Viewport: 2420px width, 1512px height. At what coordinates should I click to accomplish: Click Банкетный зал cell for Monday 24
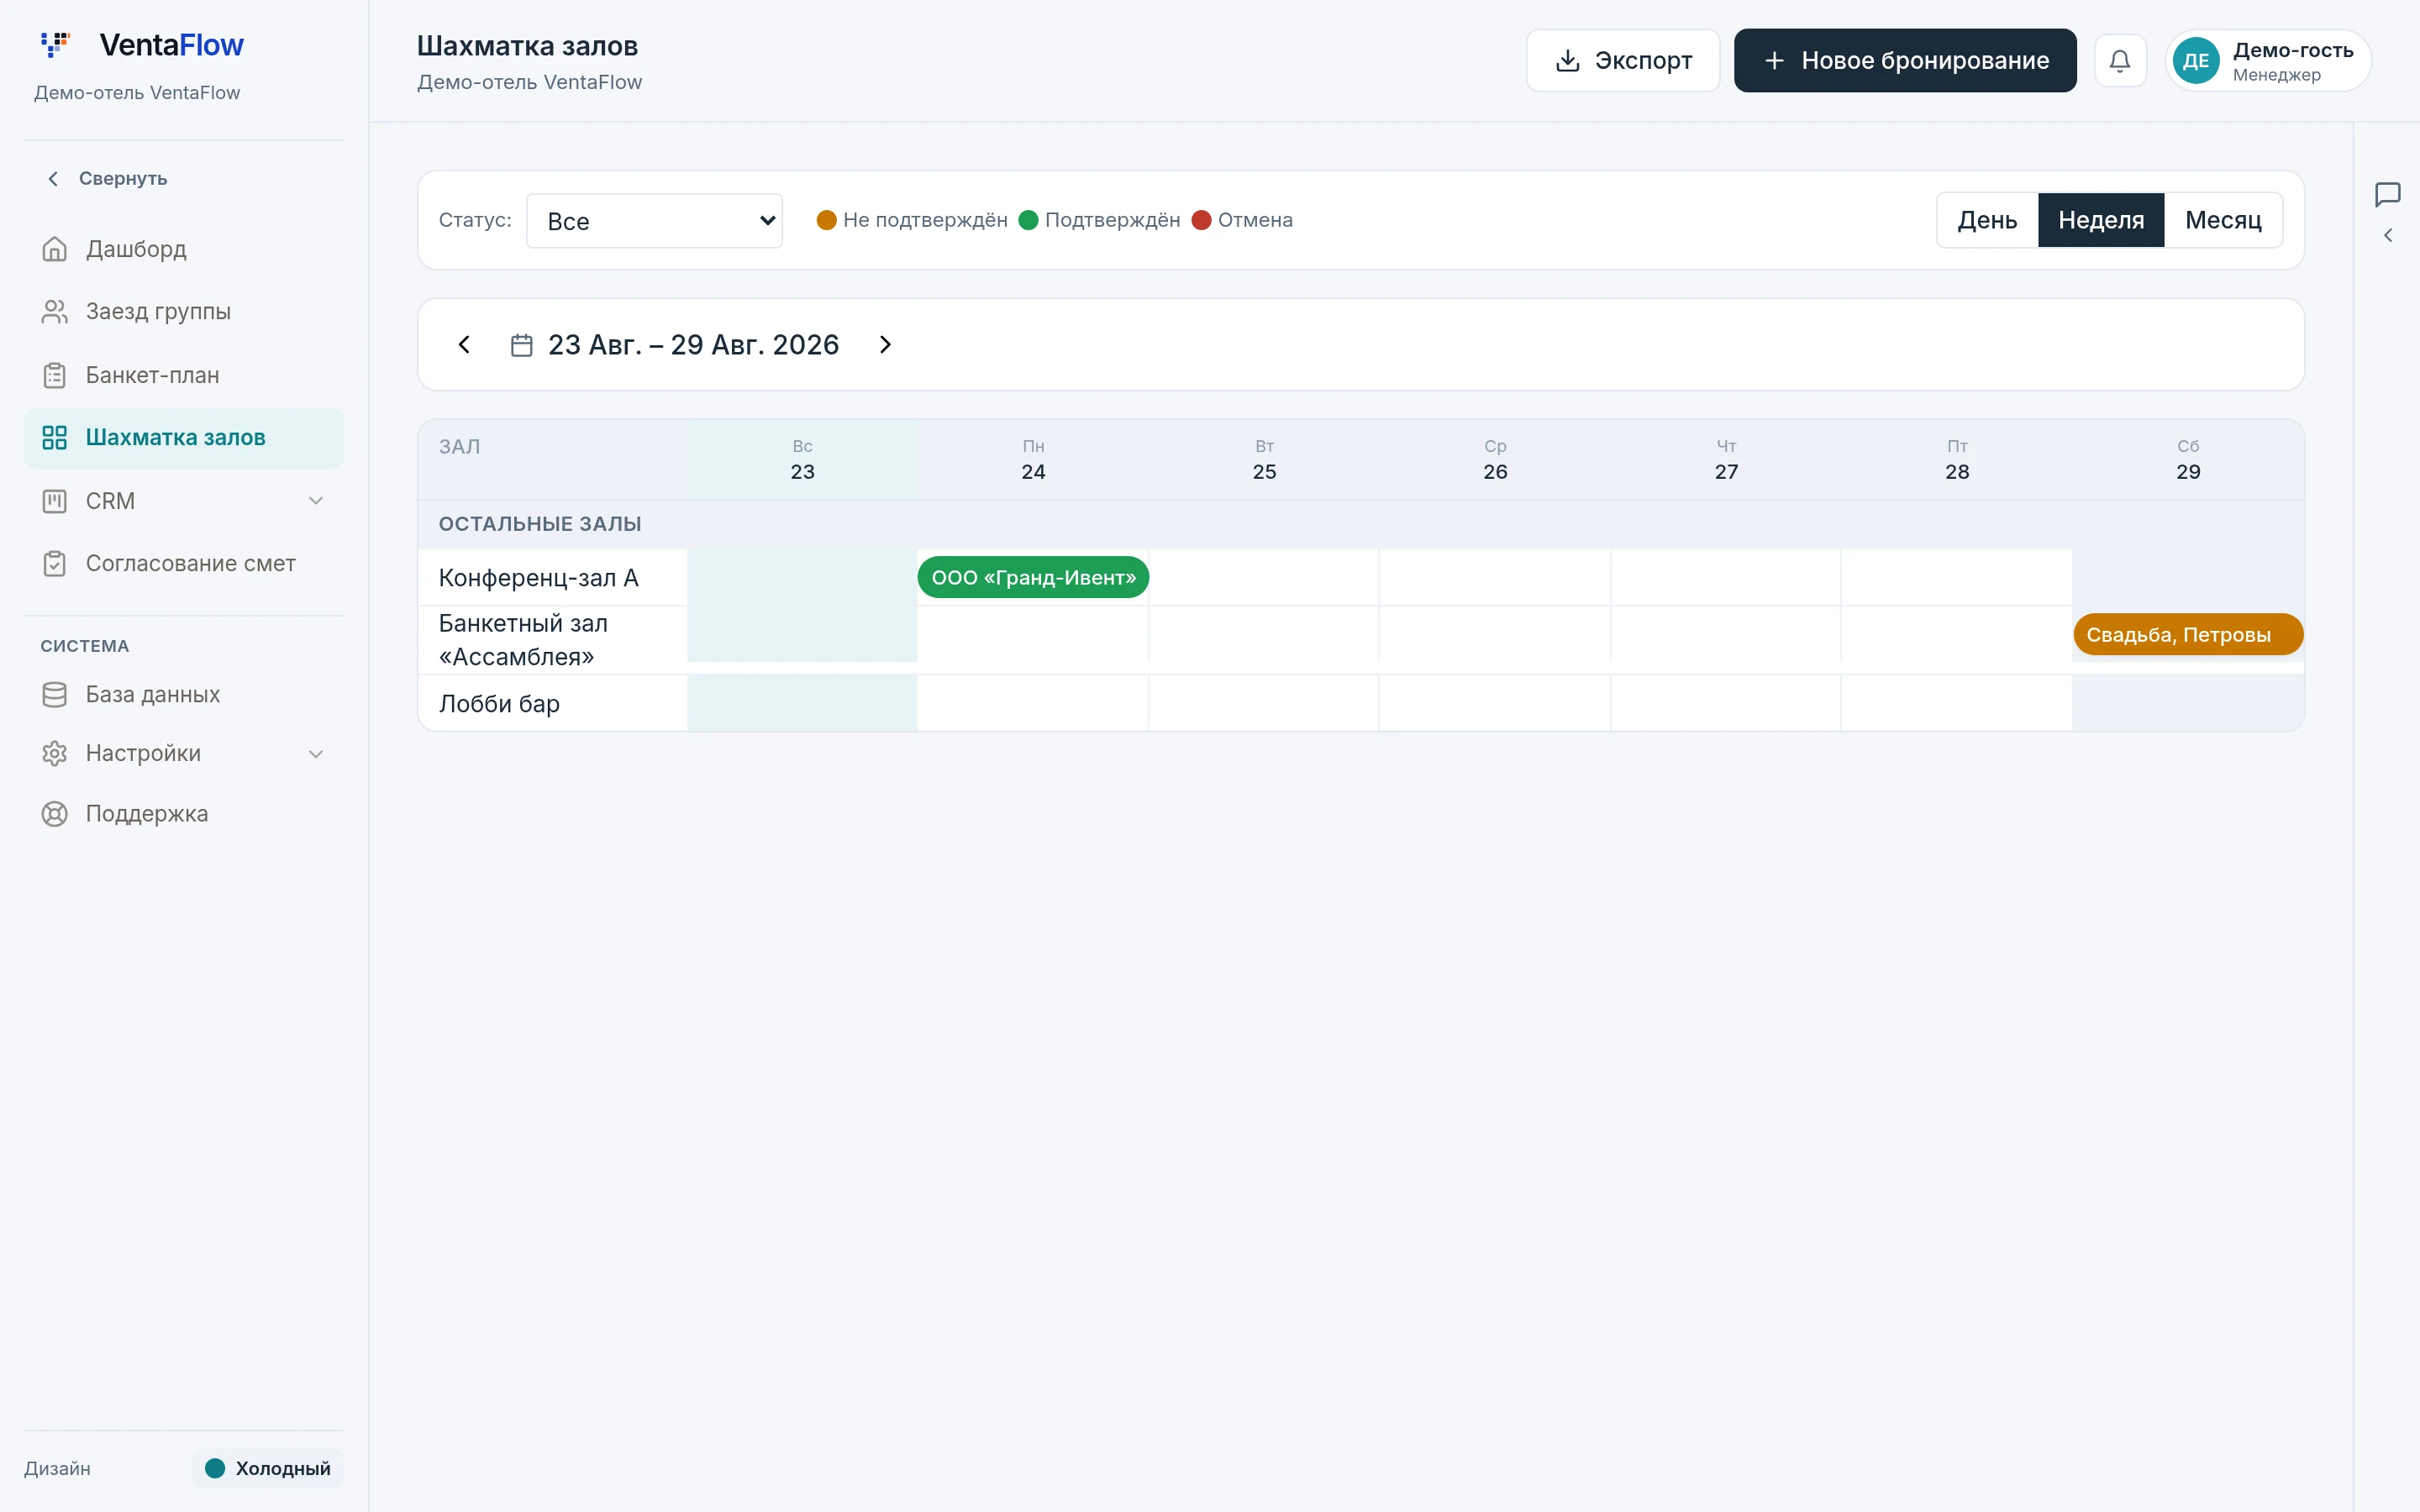coord(1033,634)
